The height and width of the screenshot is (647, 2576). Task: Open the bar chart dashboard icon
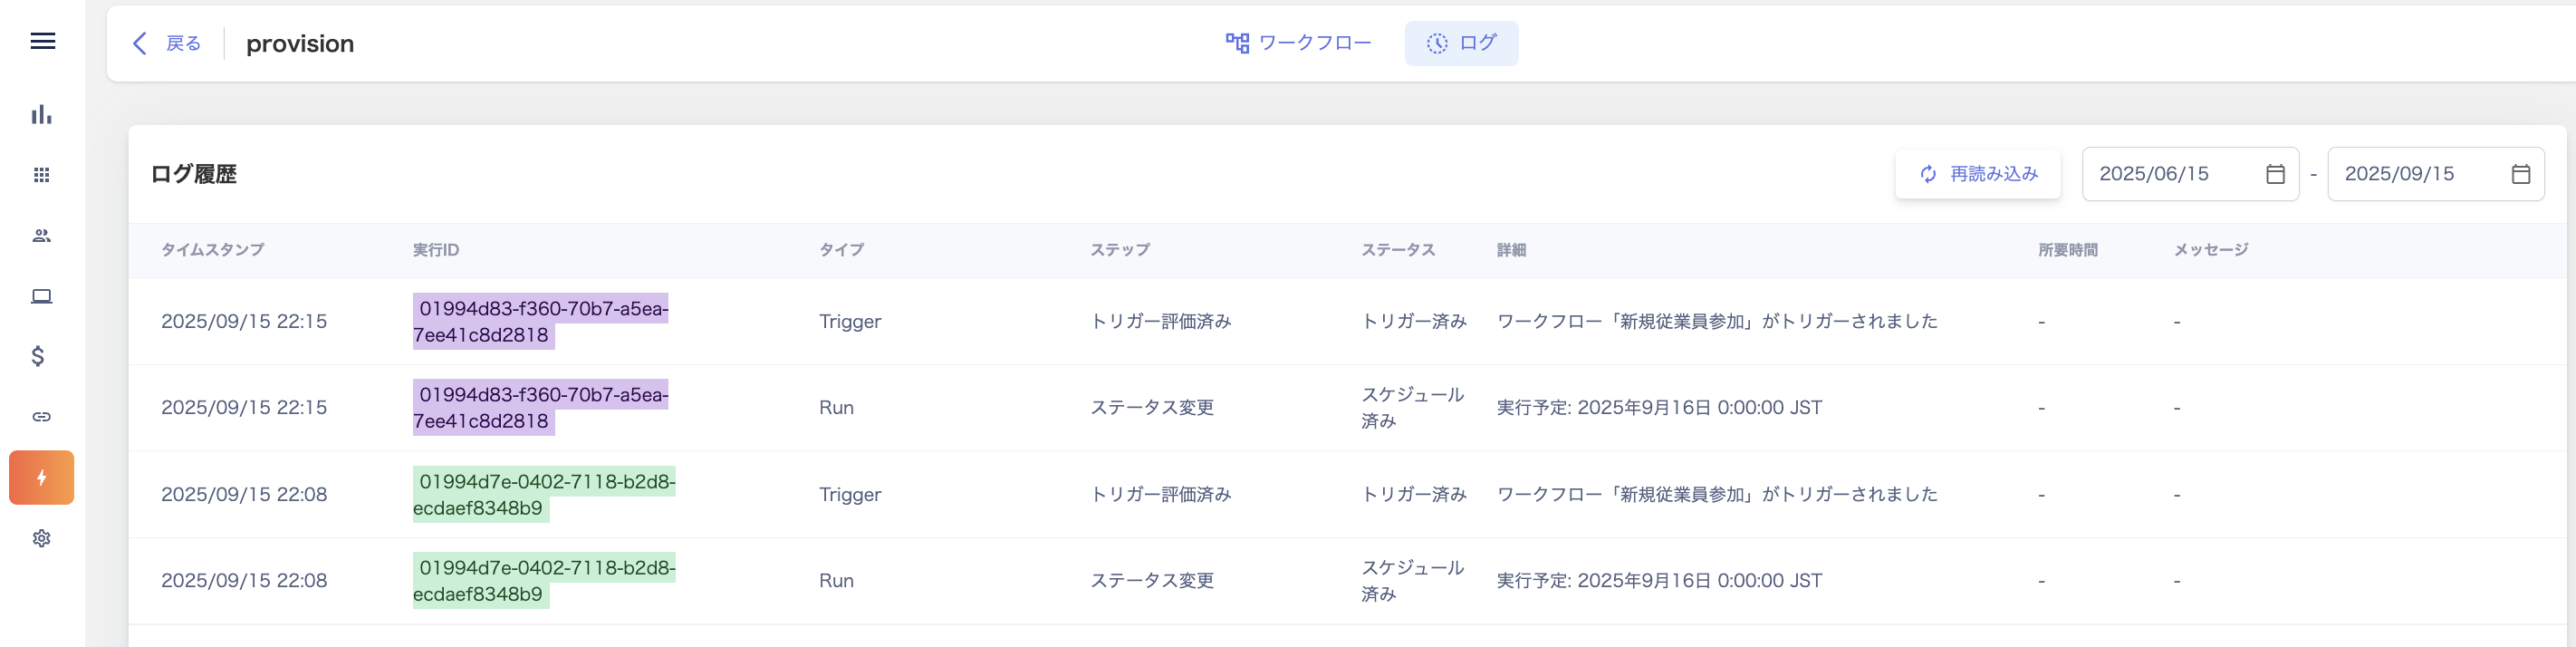[41, 115]
